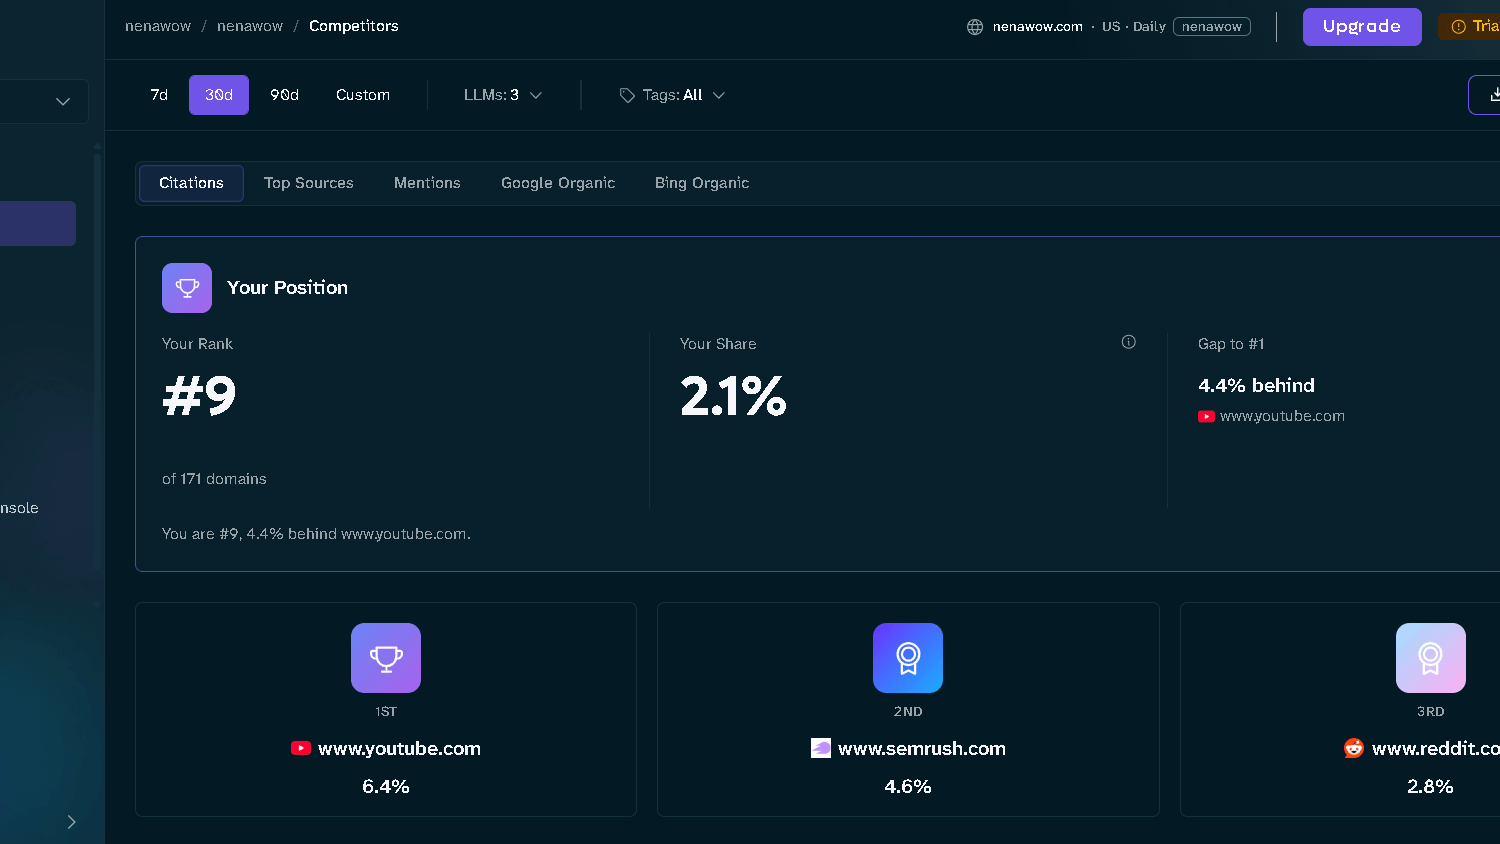
Task: Click the 4.6% value in 2nd card
Action: [x=908, y=787]
